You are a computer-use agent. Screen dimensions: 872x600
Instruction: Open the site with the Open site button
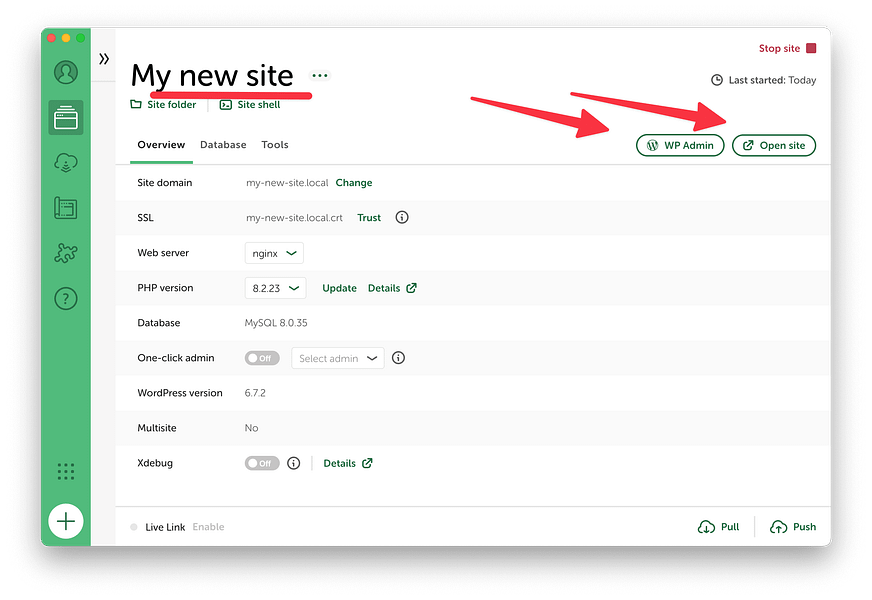774,145
